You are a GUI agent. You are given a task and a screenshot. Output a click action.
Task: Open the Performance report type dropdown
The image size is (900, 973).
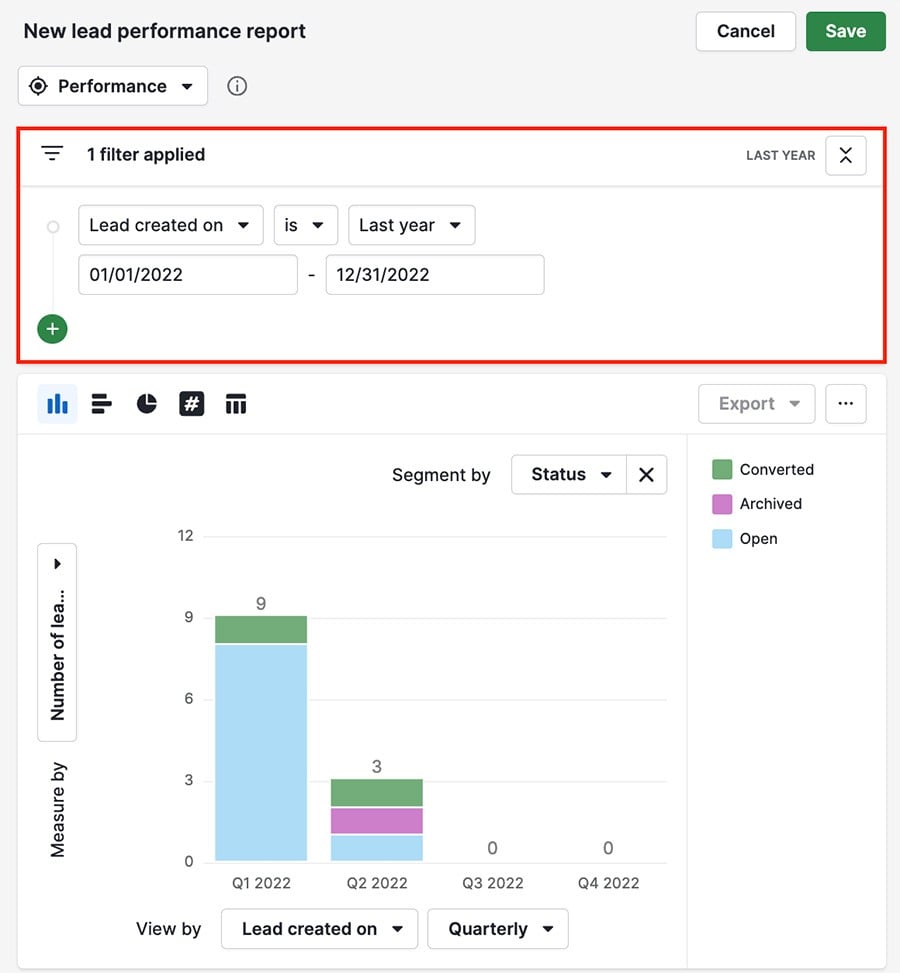112,86
